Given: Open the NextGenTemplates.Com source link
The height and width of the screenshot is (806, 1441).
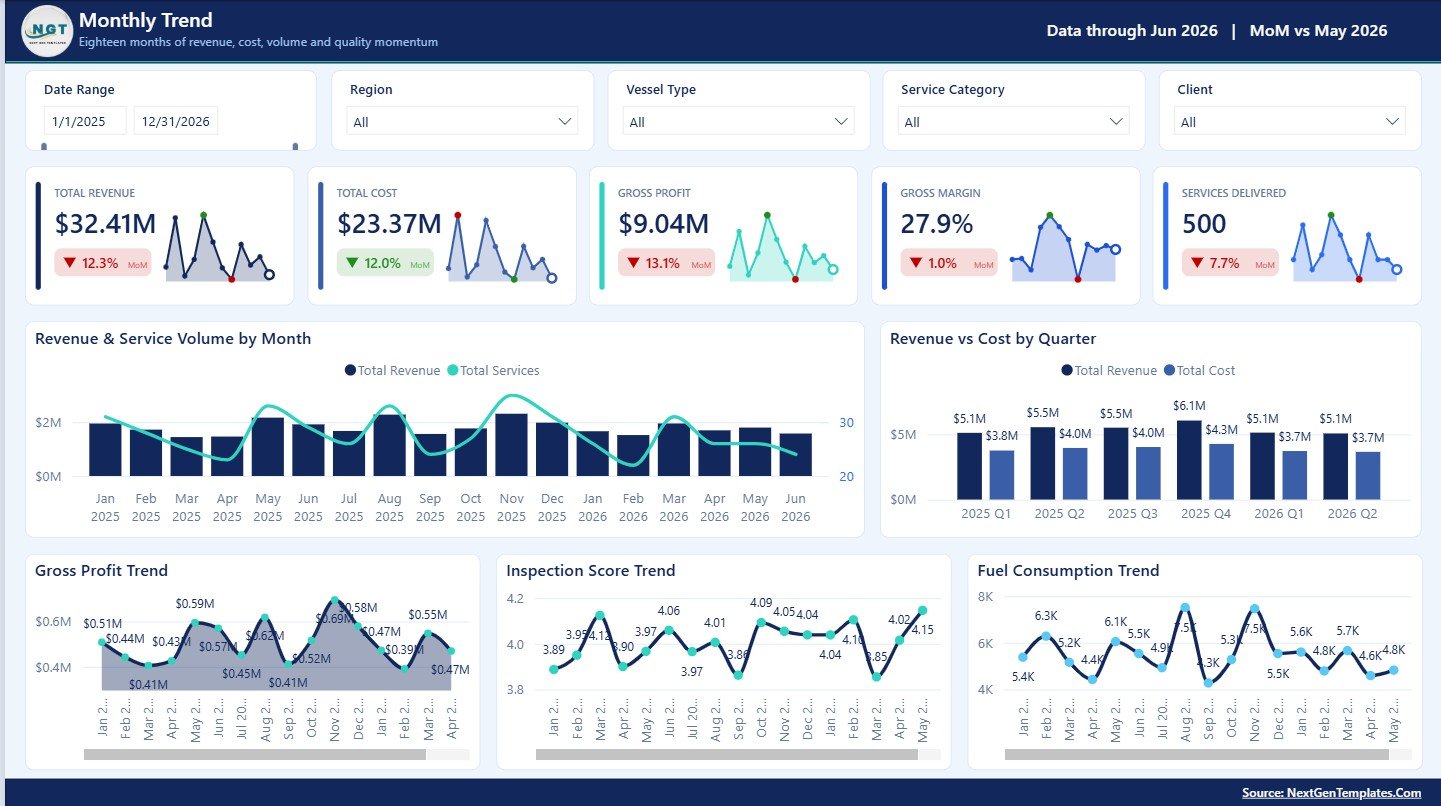Looking at the screenshot, I should click(1331, 792).
